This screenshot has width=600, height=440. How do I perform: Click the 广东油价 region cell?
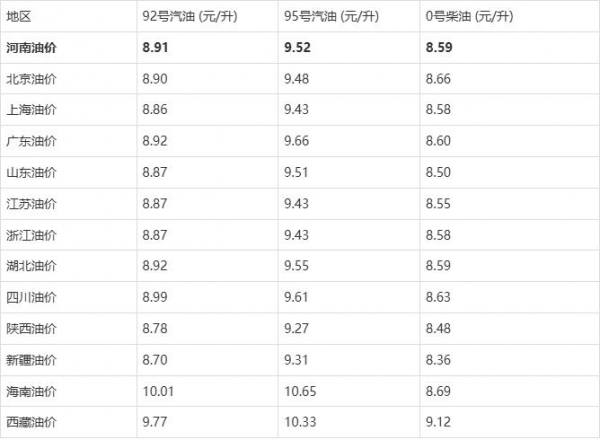(x=31, y=141)
